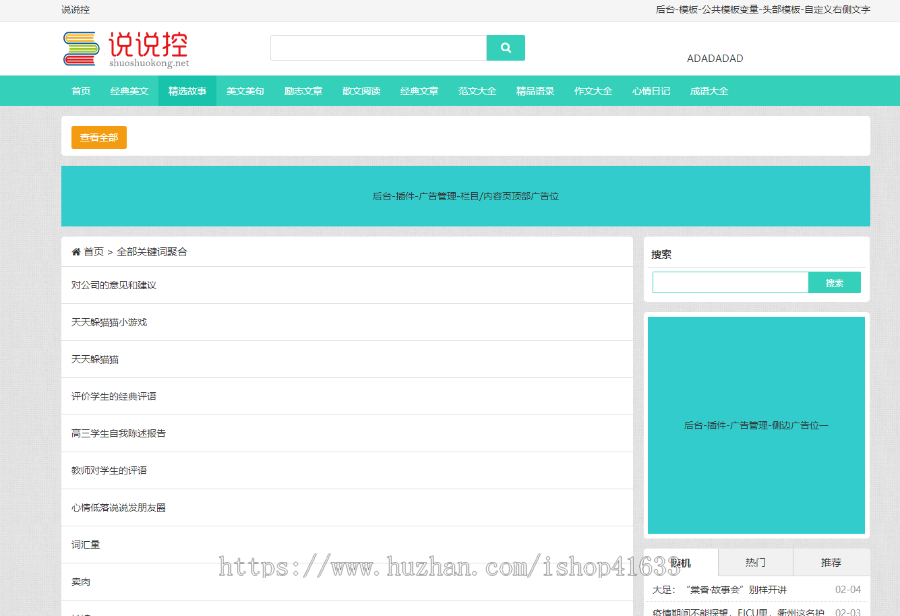
Task: Switch to the 推荐 tab
Action: (831, 563)
